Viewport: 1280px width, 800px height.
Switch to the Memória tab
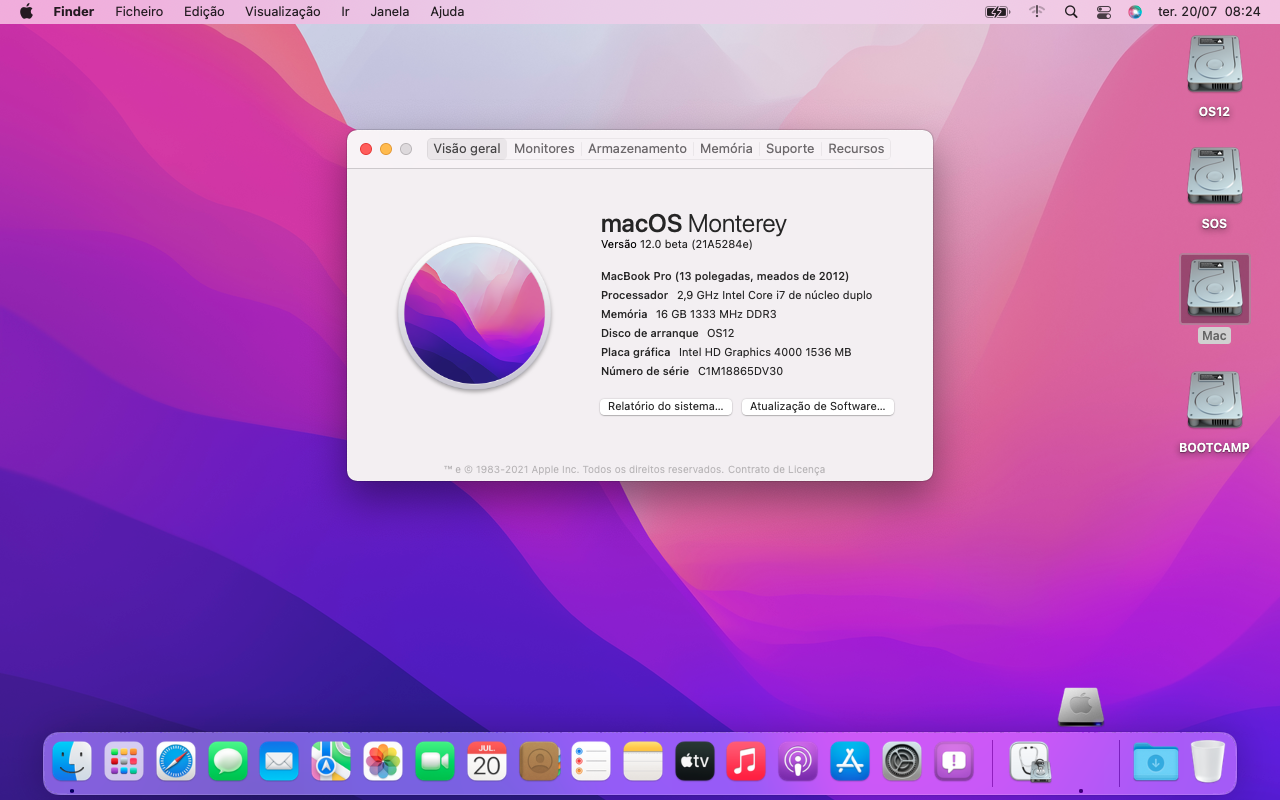[726, 149]
